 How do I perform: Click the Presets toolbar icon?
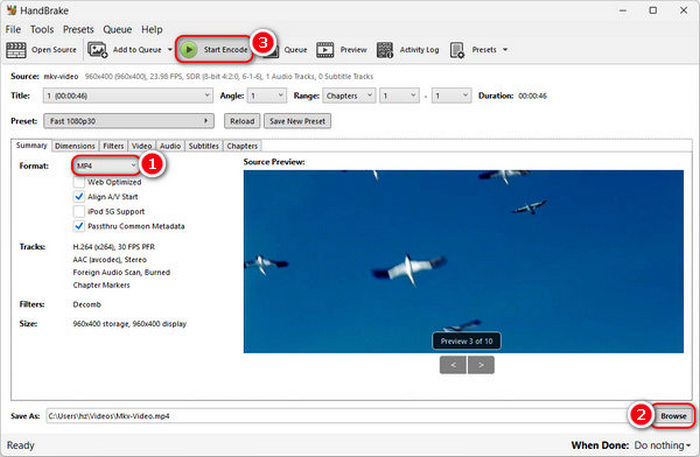pyautogui.click(x=457, y=49)
